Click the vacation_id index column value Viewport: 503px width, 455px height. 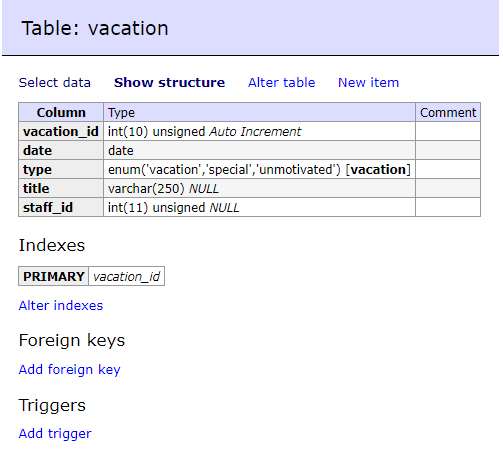pos(127,276)
